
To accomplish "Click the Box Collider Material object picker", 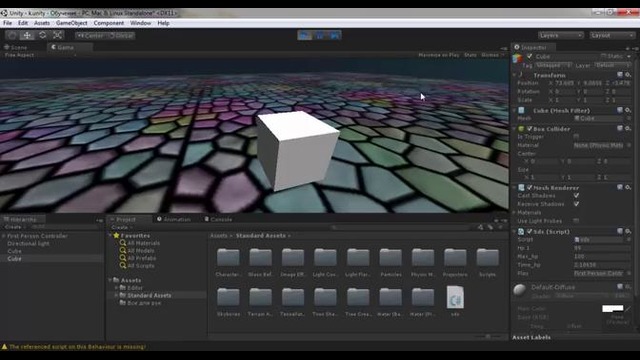I will [629, 145].
